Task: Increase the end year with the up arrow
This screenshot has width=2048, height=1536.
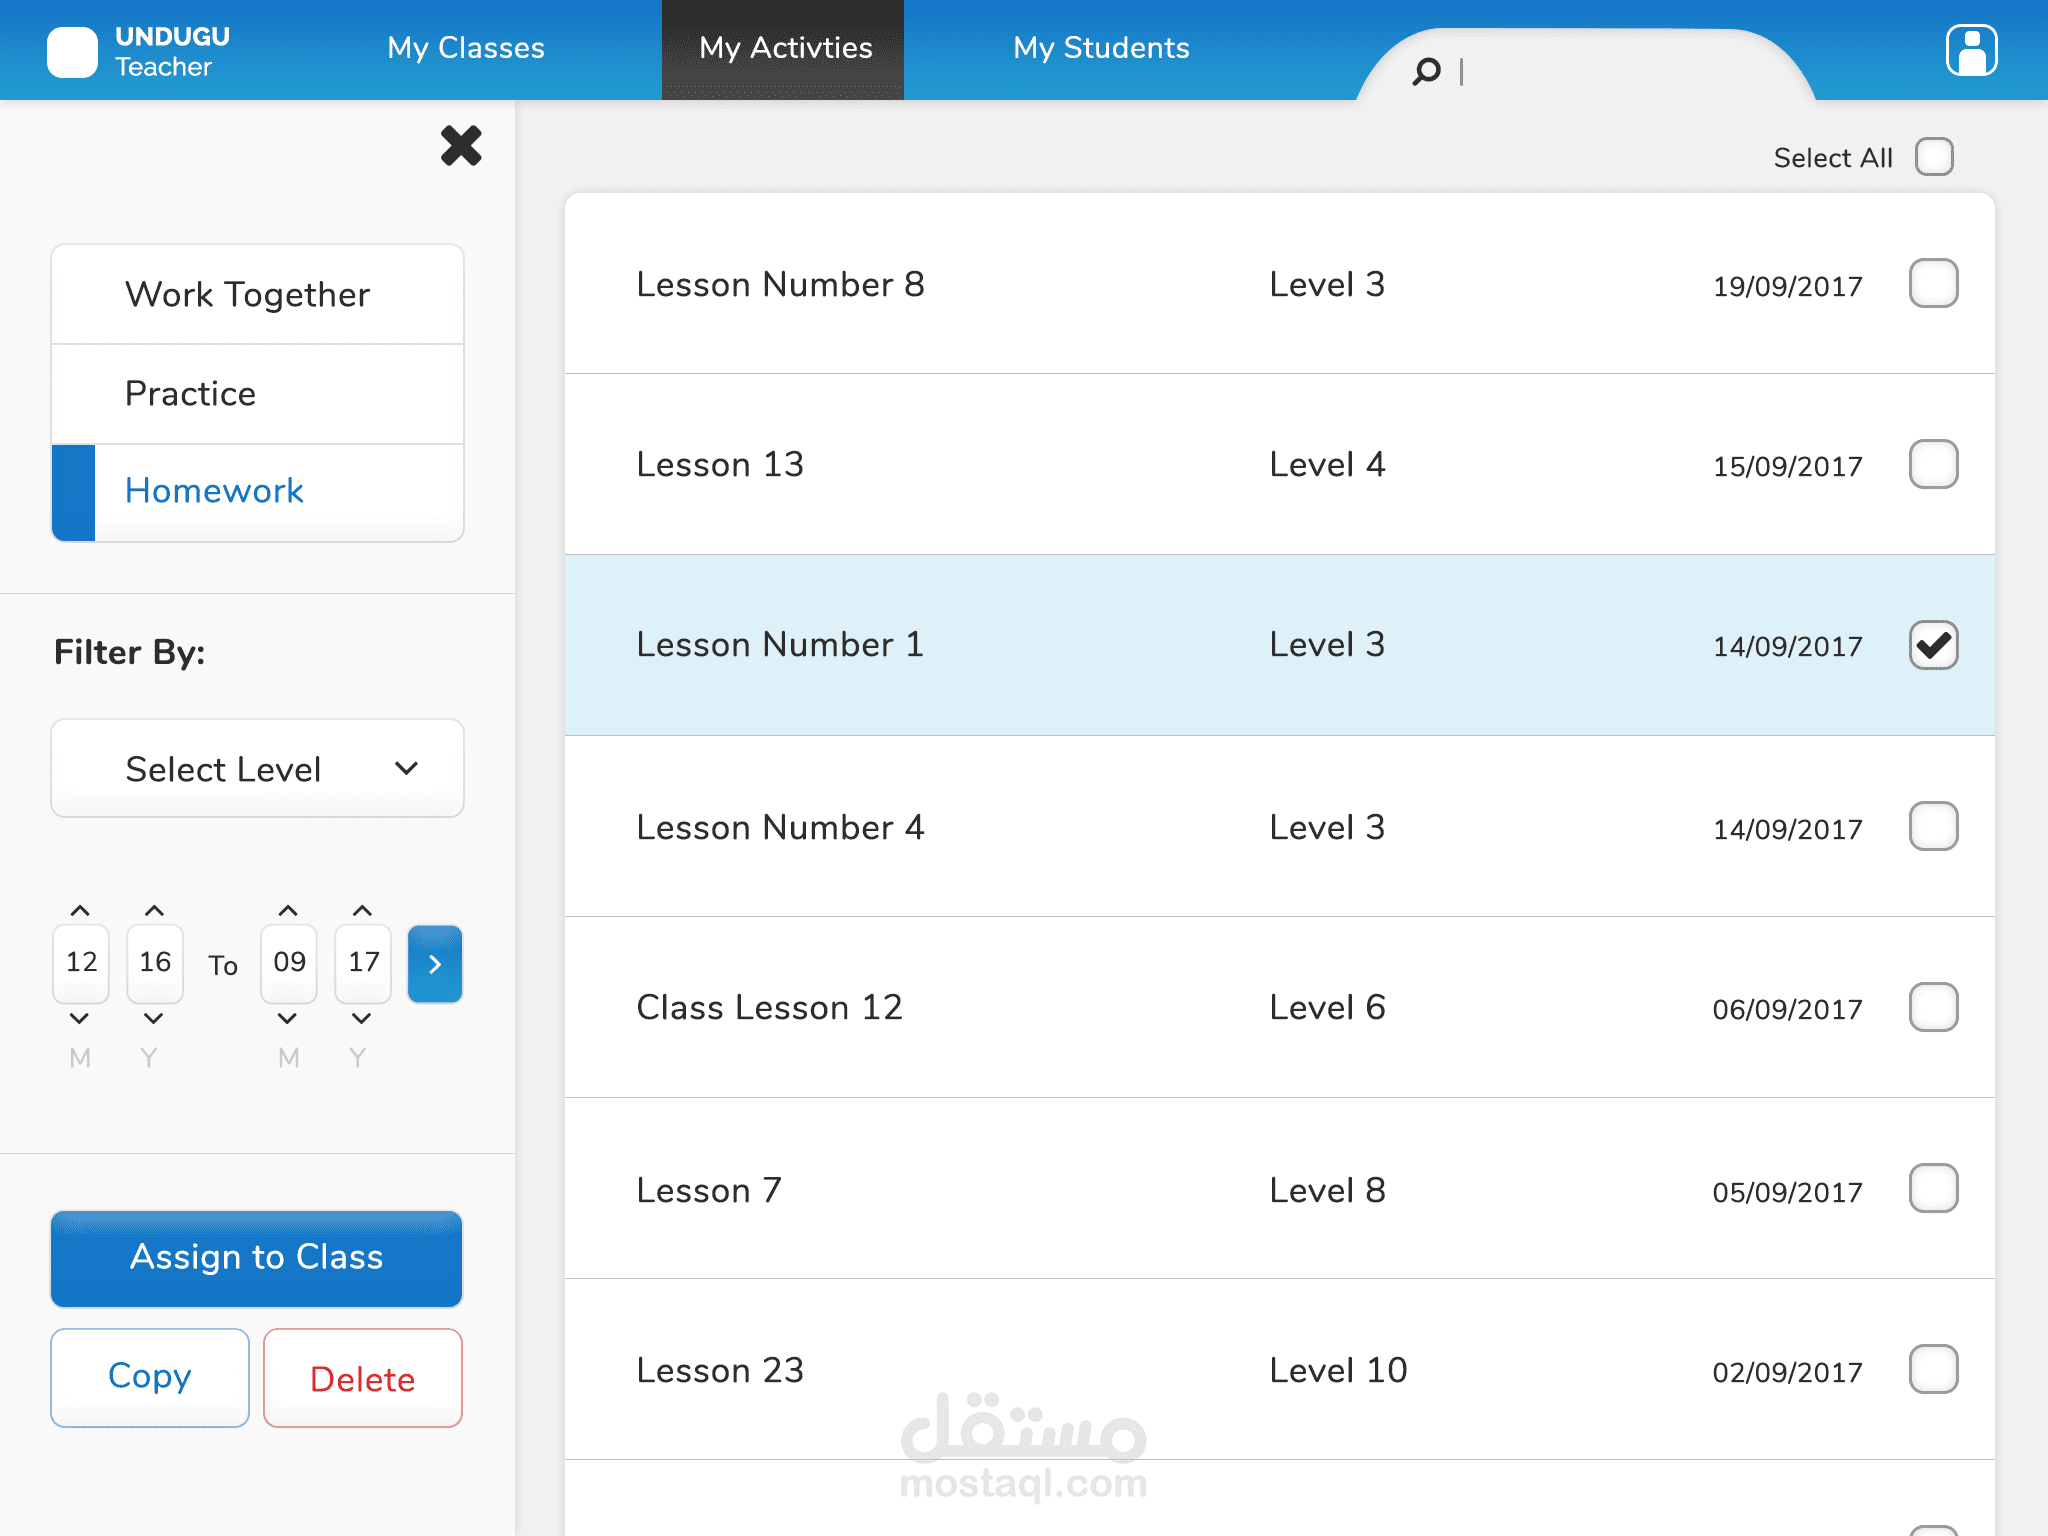Action: pyautogui.click(x=362, y=911)
